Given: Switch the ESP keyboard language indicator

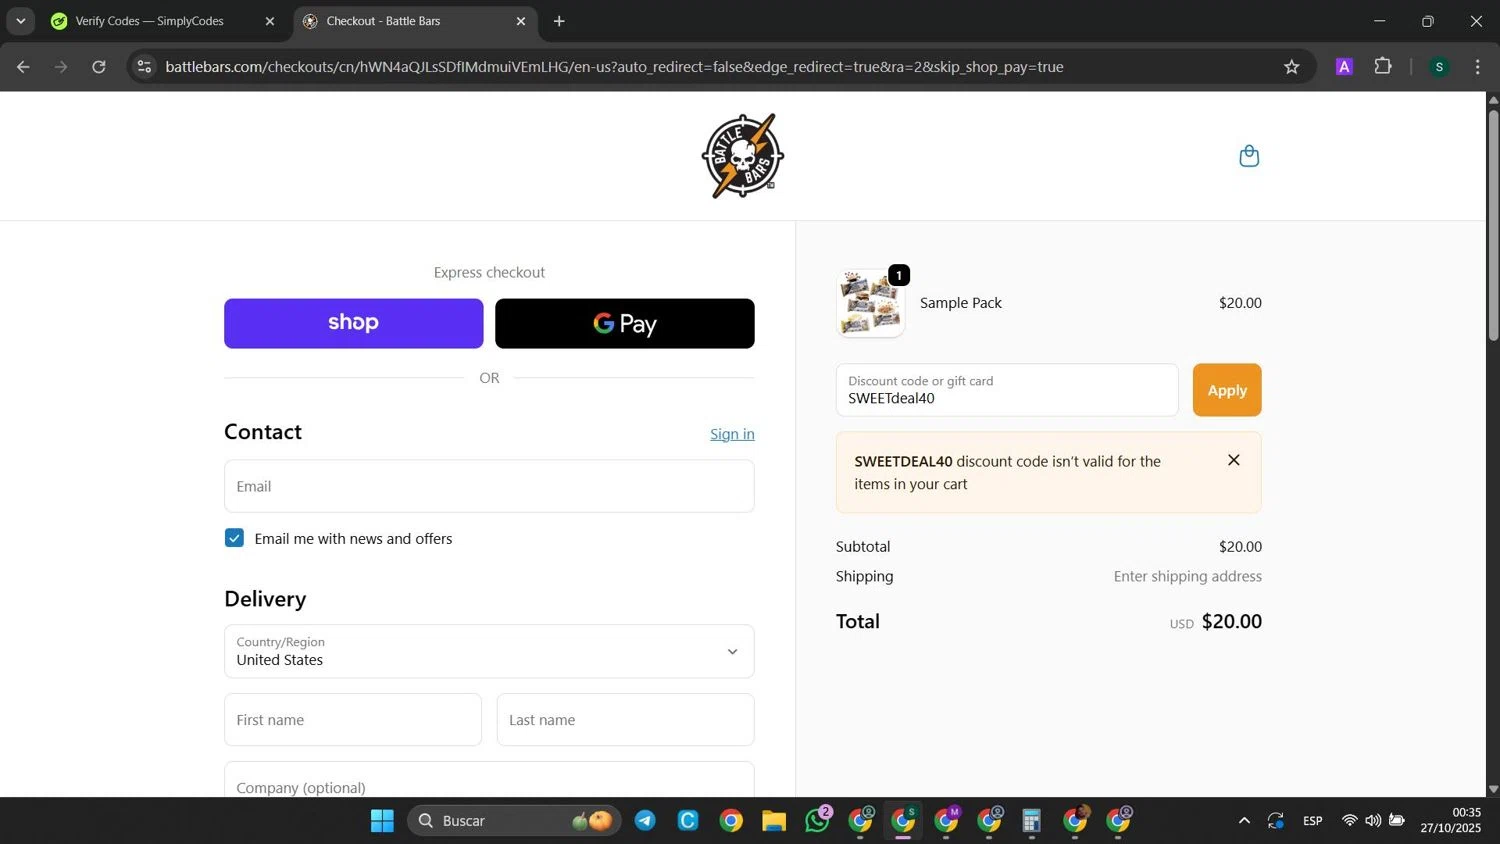Looking at the screenshot, I should 1313,821.
